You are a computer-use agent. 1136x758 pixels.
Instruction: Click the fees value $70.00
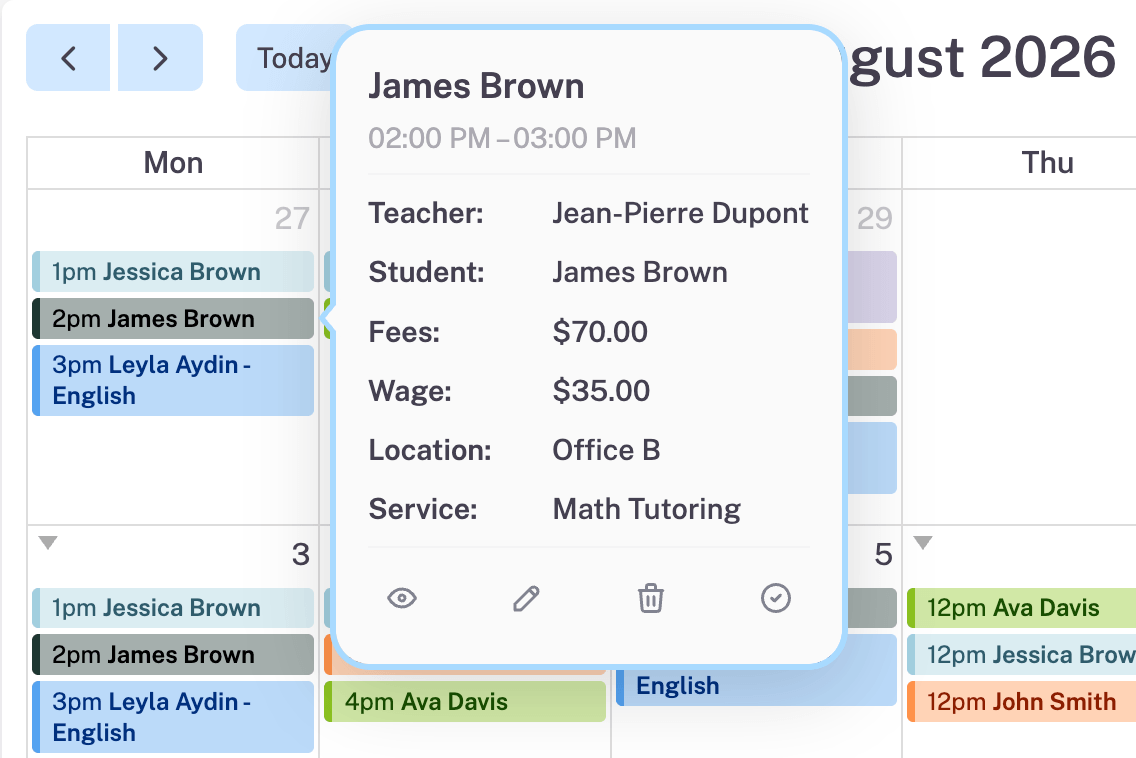600,332
